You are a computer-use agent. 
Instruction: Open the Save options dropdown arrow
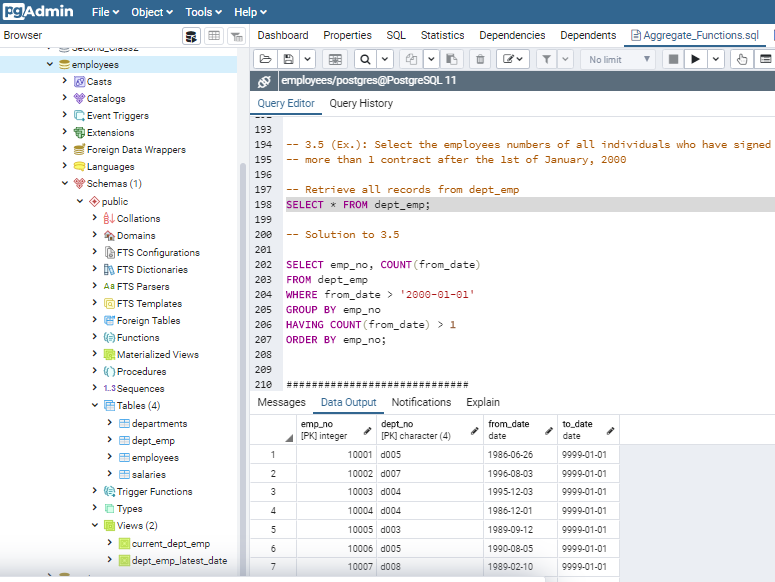coord(307,60)
